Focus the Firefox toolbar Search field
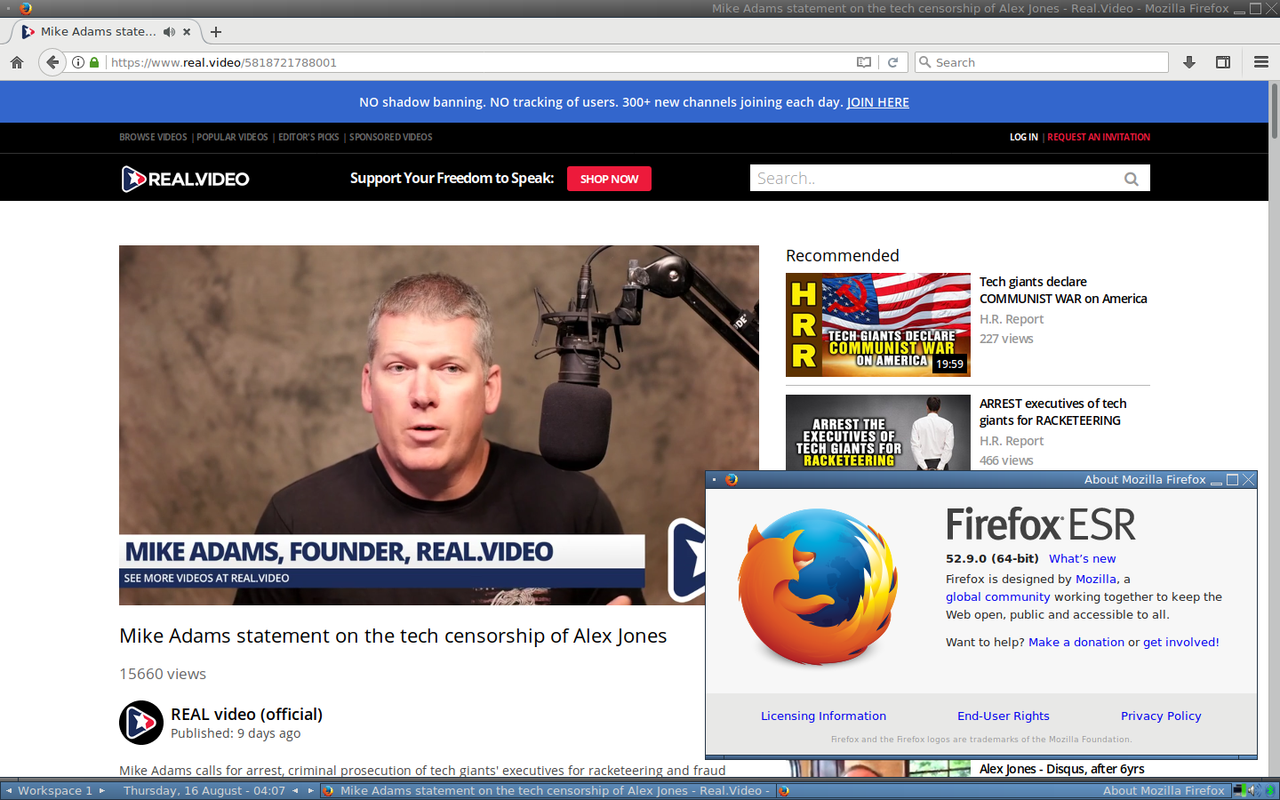The width and height of the screenshot is (1280, 800). click(x=1041, y=62)
